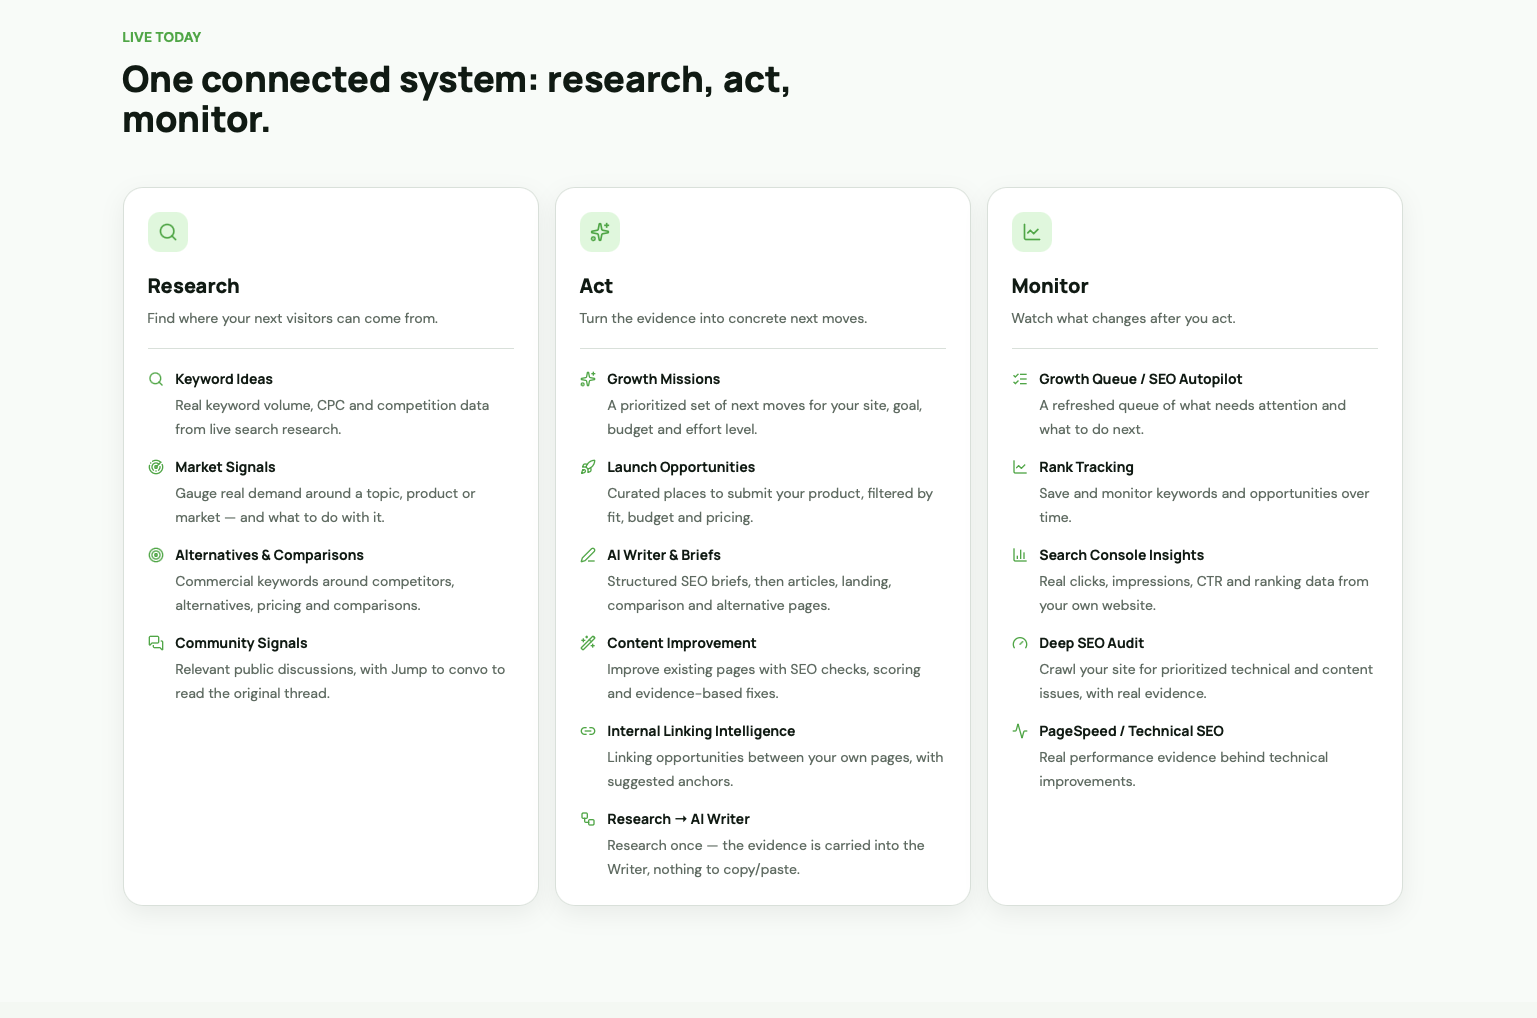The image size is (1537, 1018).
Task: Click the workflow icon beside Research → AI Writer
Action: [x=588, y=819]
